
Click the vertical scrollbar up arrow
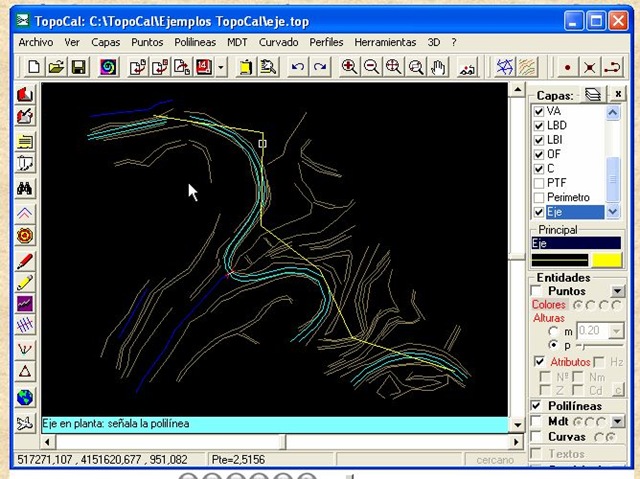point(518,90)
